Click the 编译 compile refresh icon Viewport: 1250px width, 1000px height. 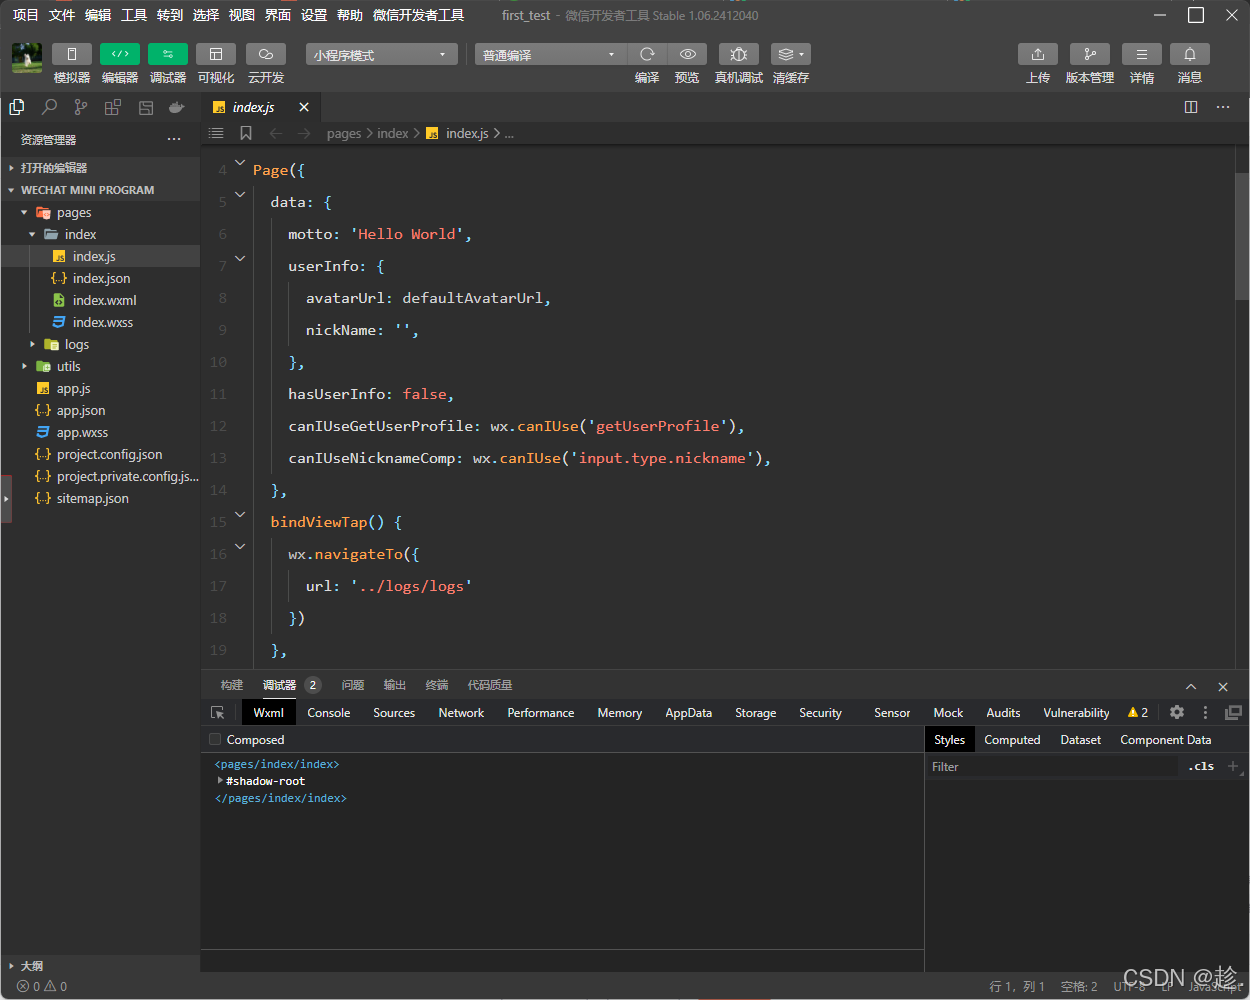point(647,54)
